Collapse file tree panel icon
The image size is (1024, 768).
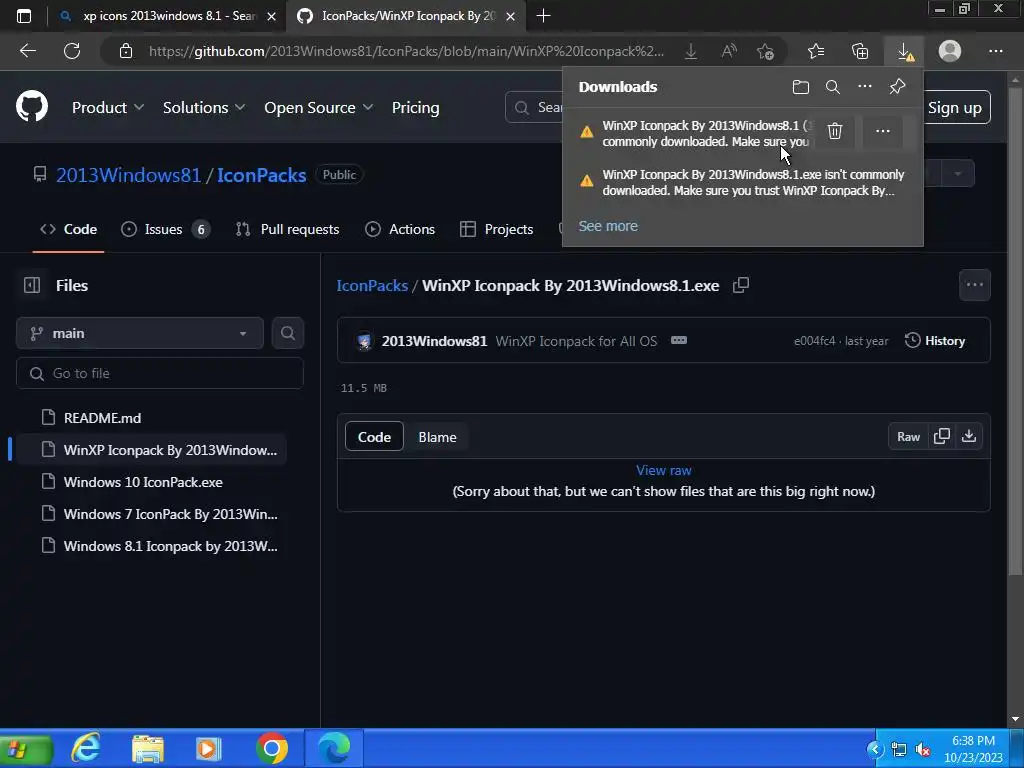(x=31, y=285)
